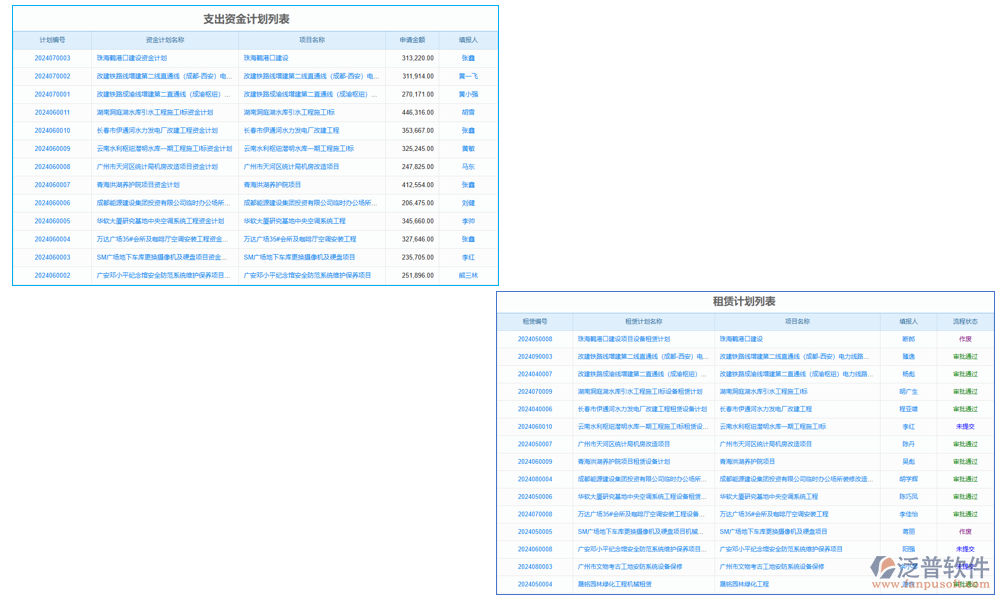Click 未提交 status for lease 2024060010
The width and height of the screenshot is (1000, 600).
coord(965,427)
